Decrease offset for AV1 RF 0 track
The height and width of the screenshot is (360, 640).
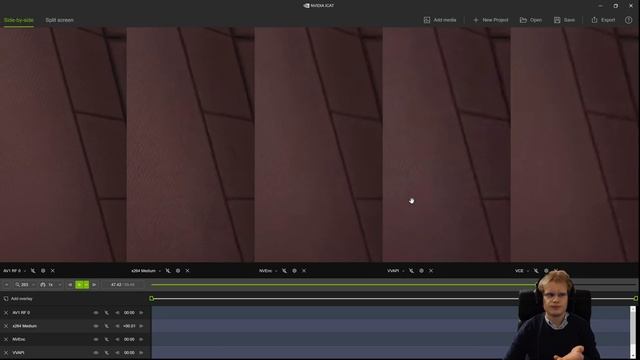click(x=118, y=313)
